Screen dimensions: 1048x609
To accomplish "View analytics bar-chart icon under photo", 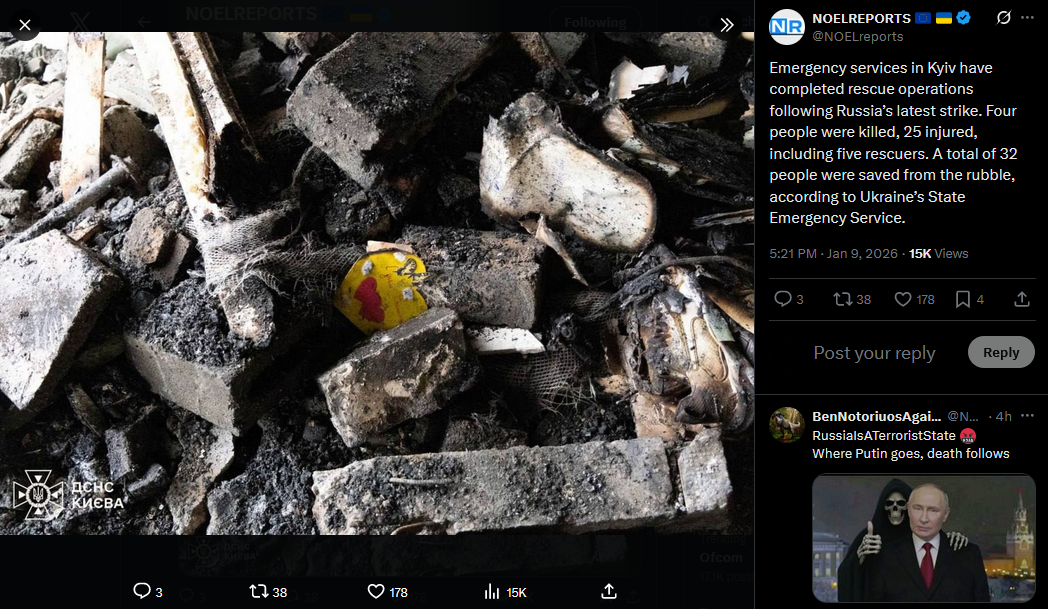I will point(492,591).
